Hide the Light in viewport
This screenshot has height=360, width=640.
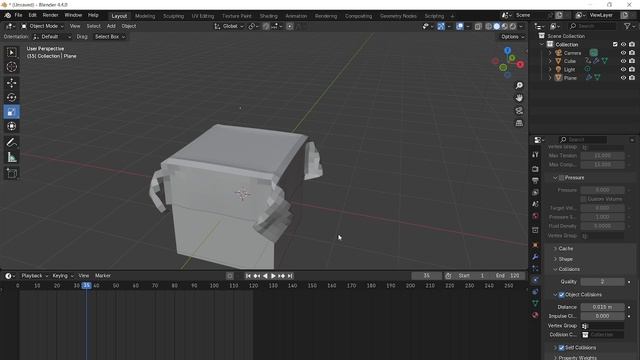(x=623, y=69)
